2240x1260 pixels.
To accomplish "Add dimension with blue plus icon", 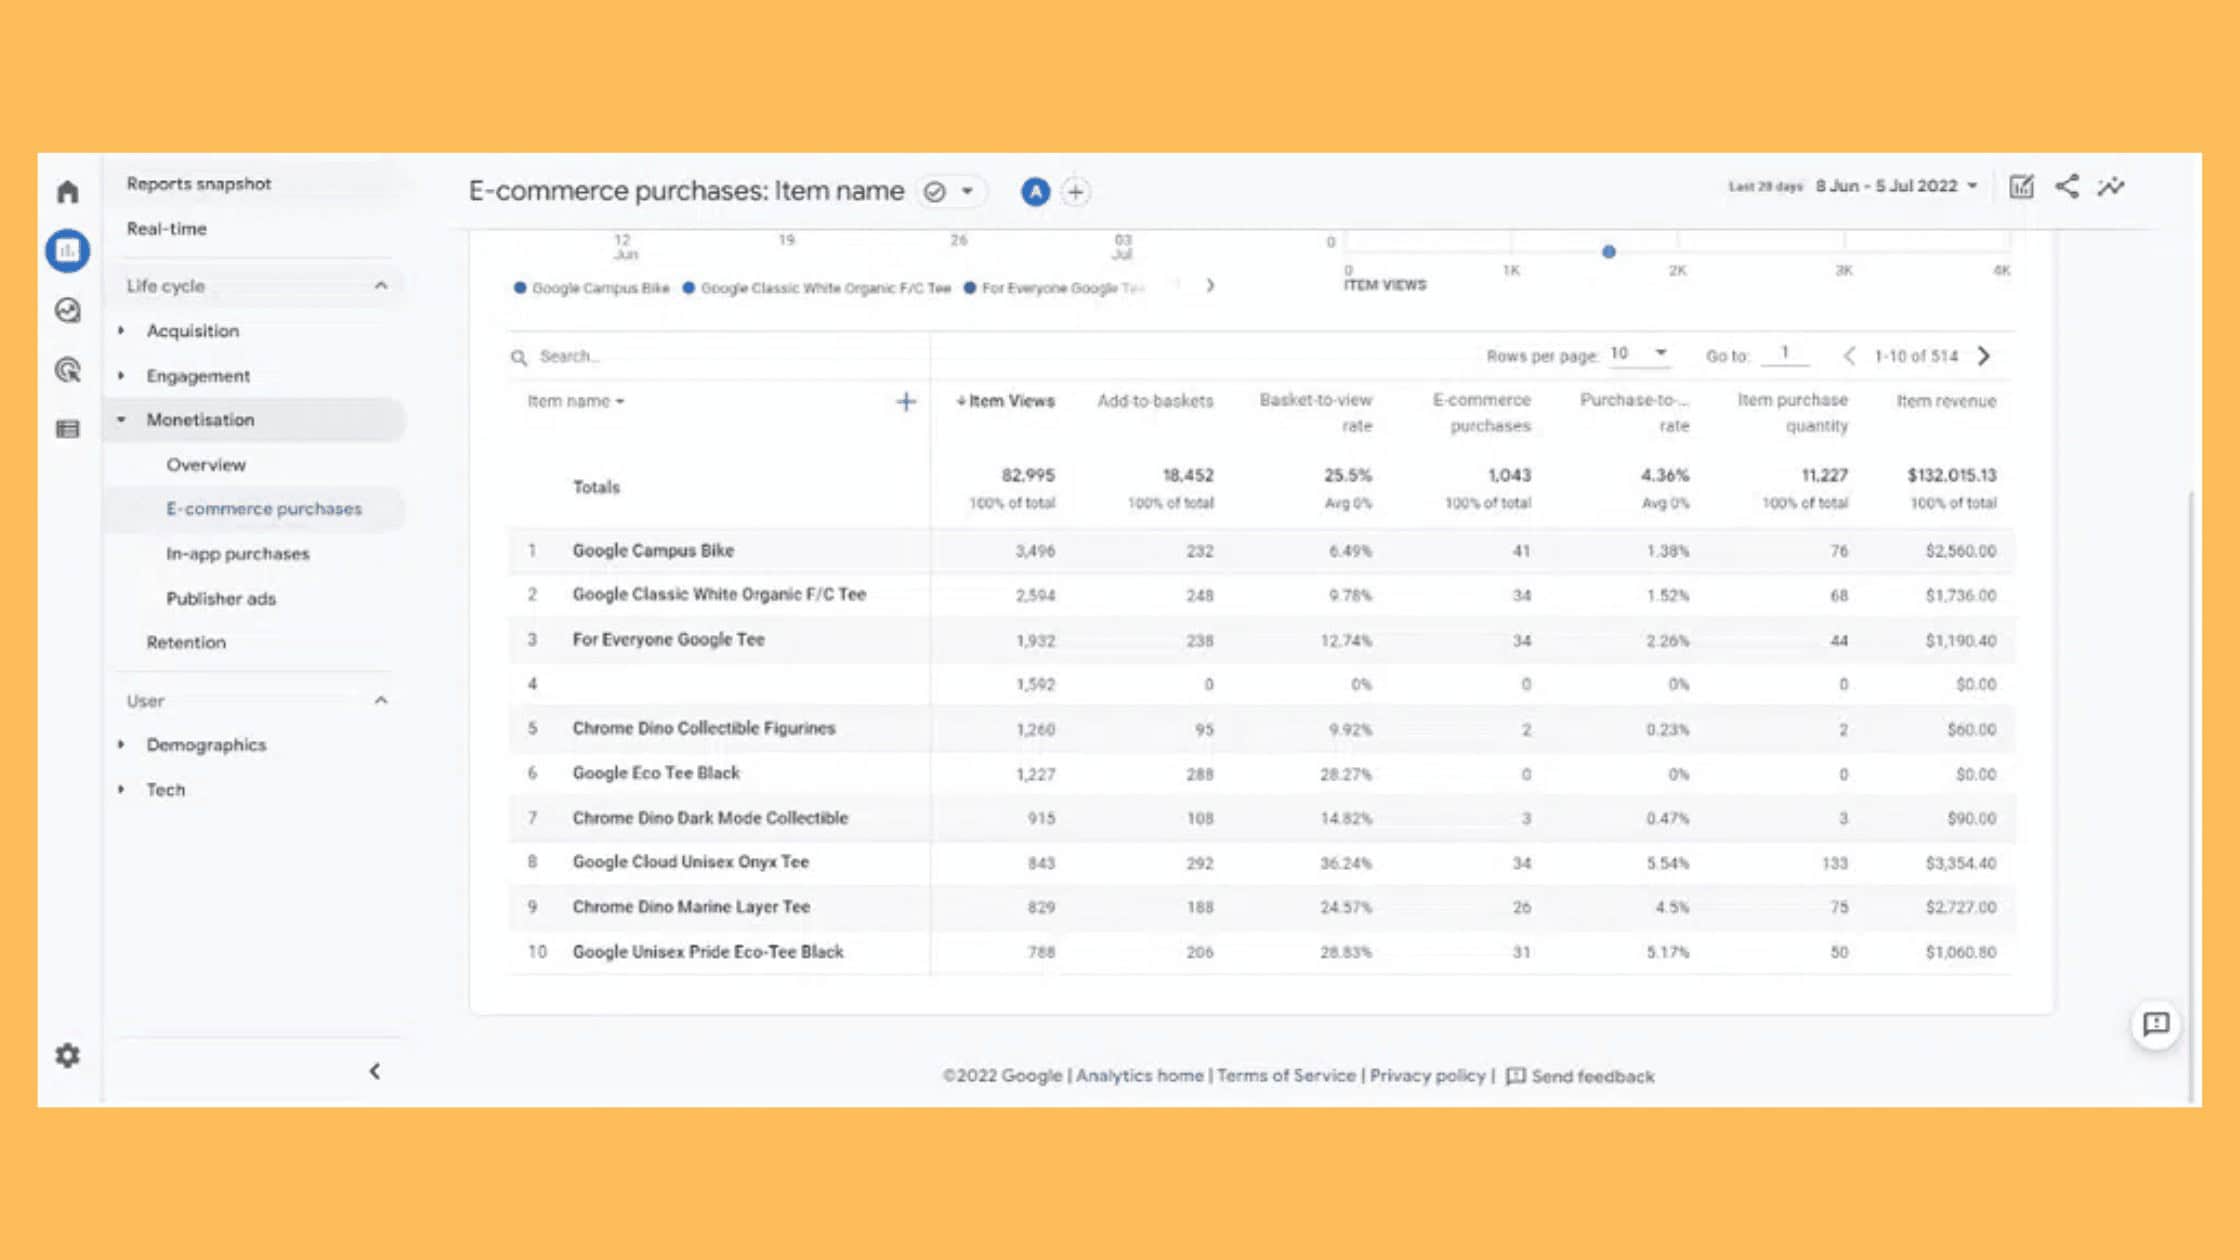I will (x=906, y=401).
